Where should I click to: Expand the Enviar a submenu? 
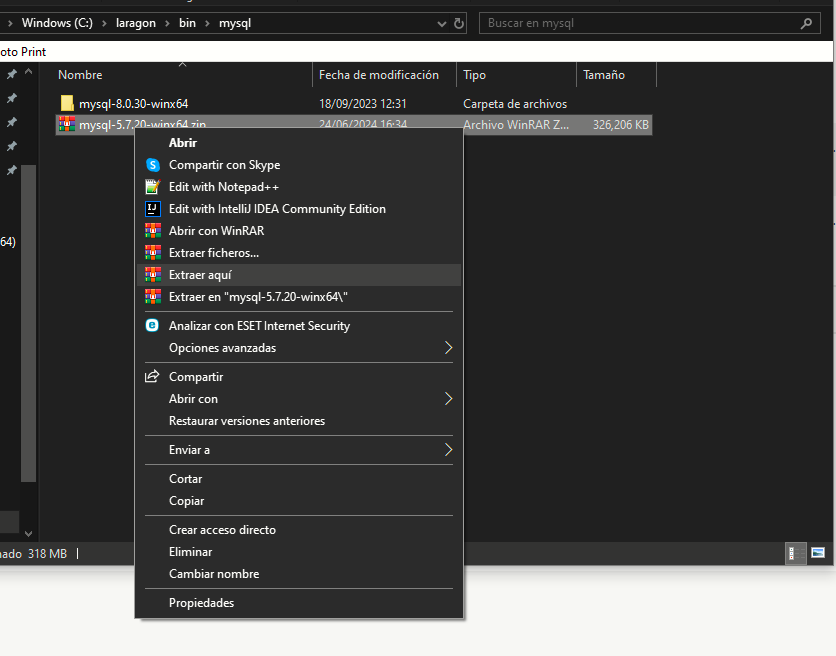pyautogui.click(x=190, y=450)
